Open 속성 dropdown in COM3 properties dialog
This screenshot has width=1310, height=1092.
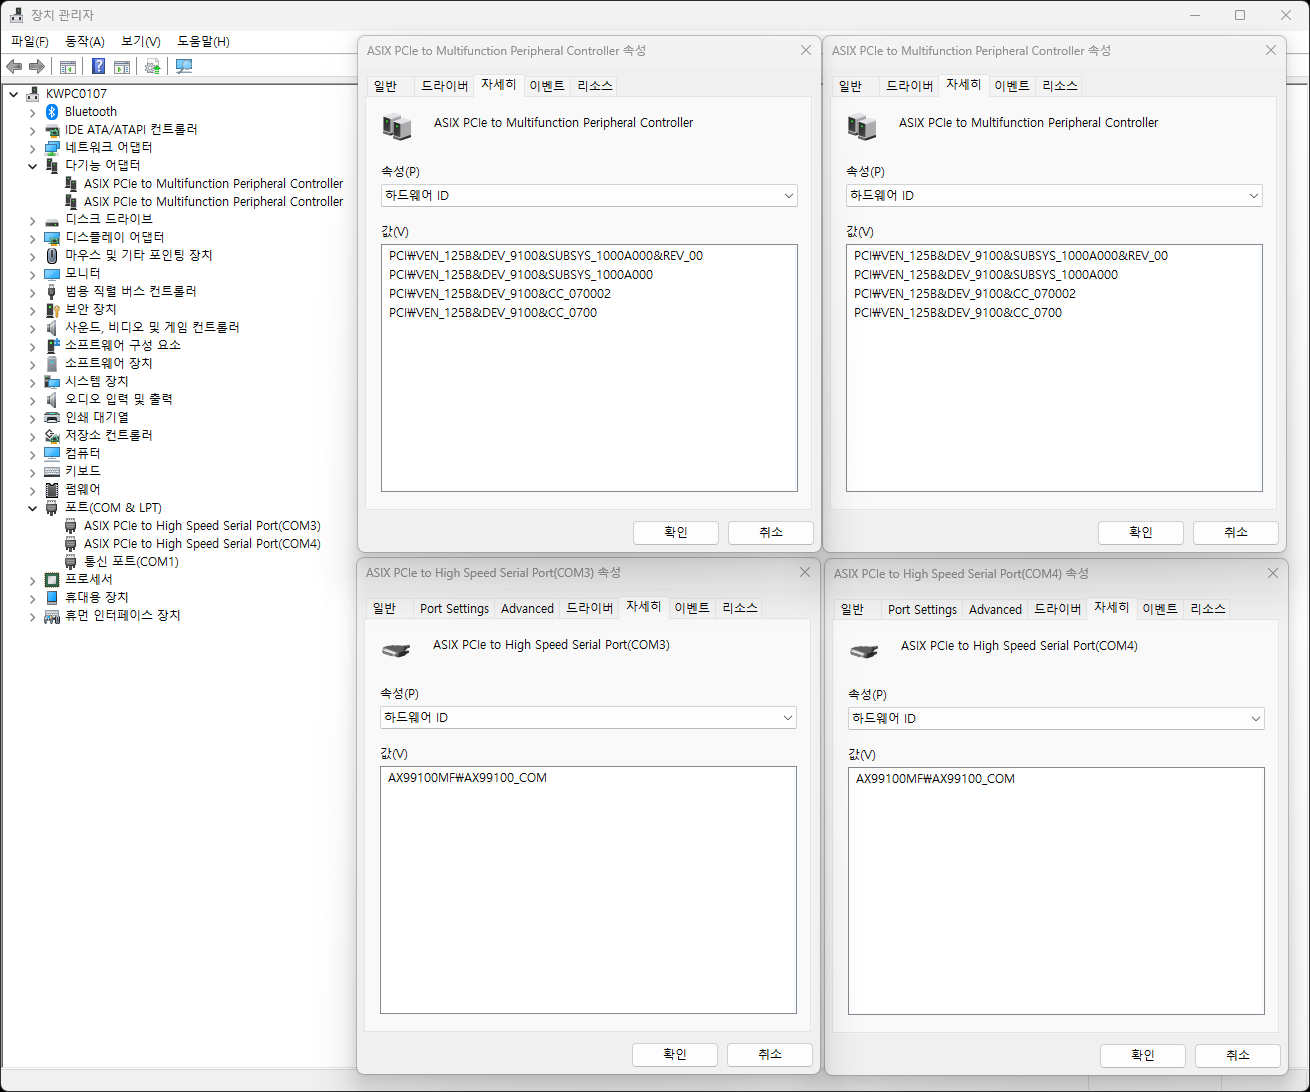coord(588,718)
